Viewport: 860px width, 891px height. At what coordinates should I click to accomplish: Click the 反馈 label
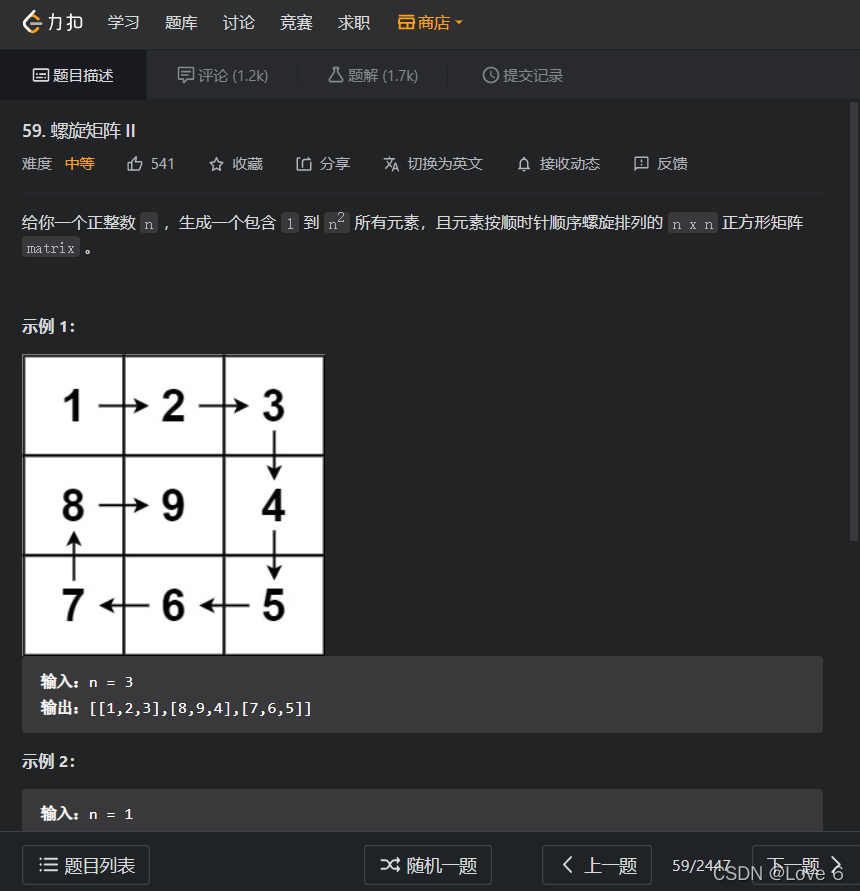(672, 164)
